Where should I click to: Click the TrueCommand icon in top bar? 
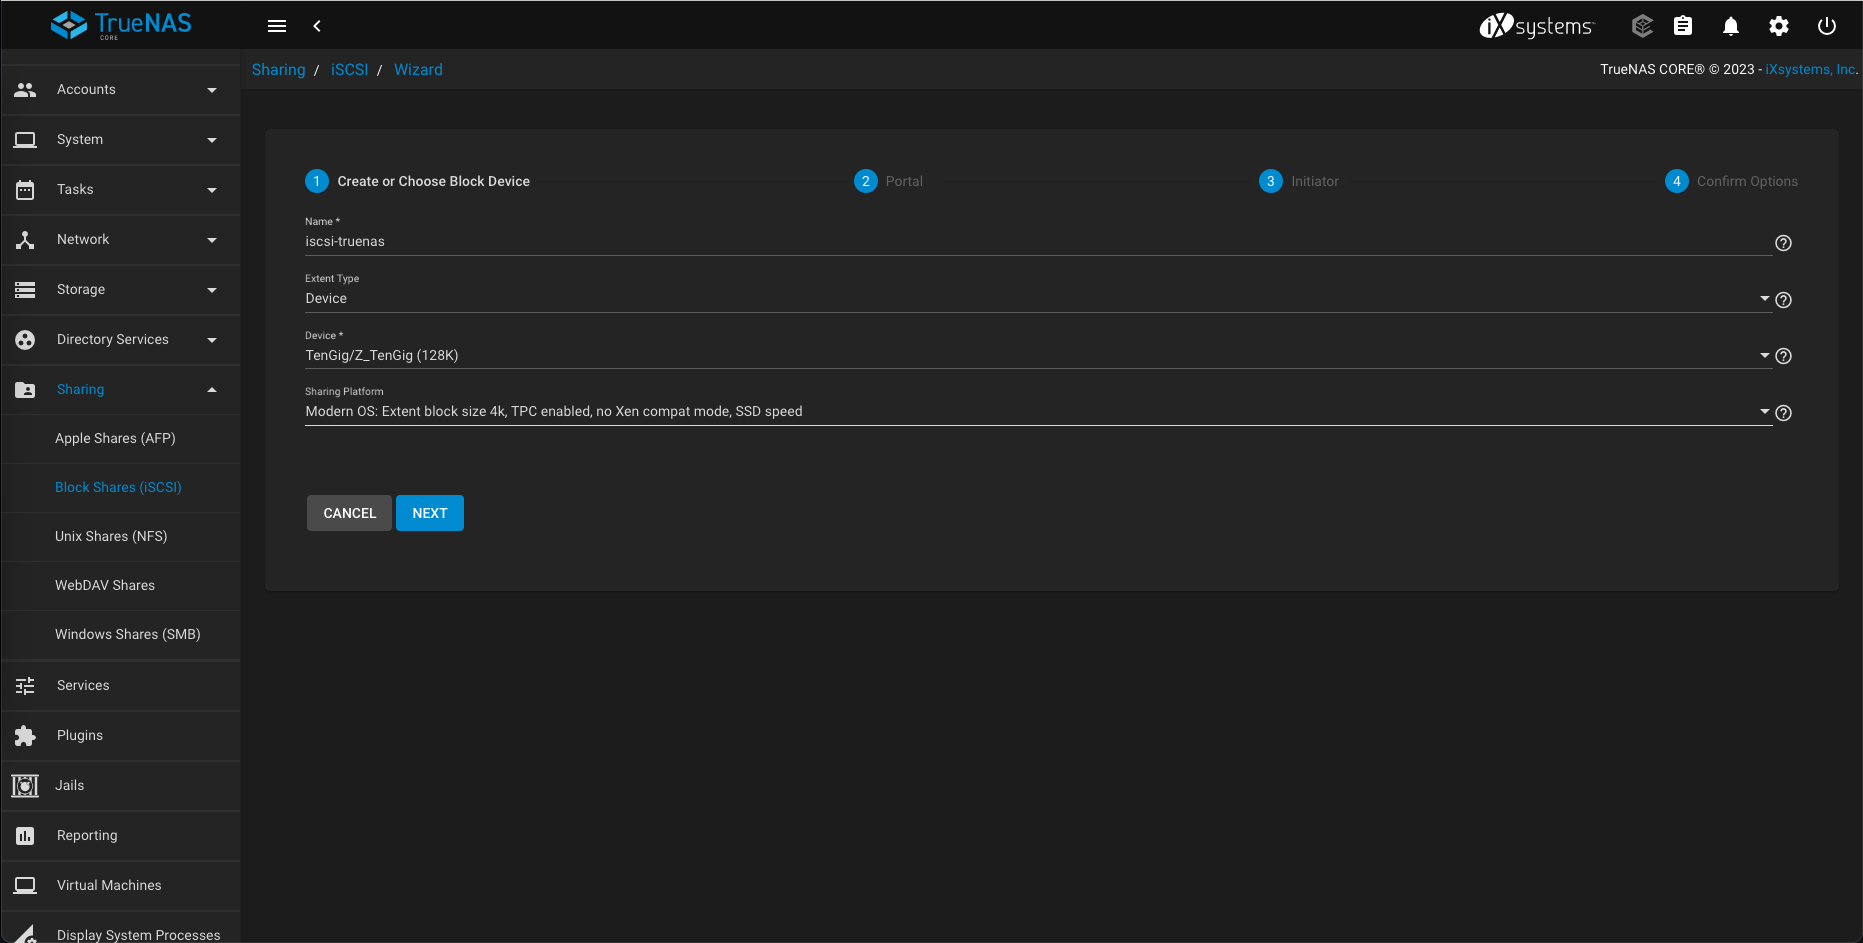point(1642,26)
